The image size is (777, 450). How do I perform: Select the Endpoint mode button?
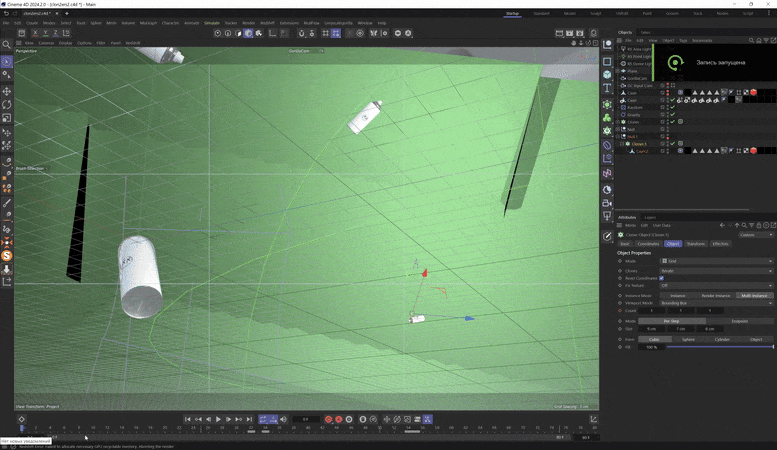pyautogui.click(x=739, y=321)
